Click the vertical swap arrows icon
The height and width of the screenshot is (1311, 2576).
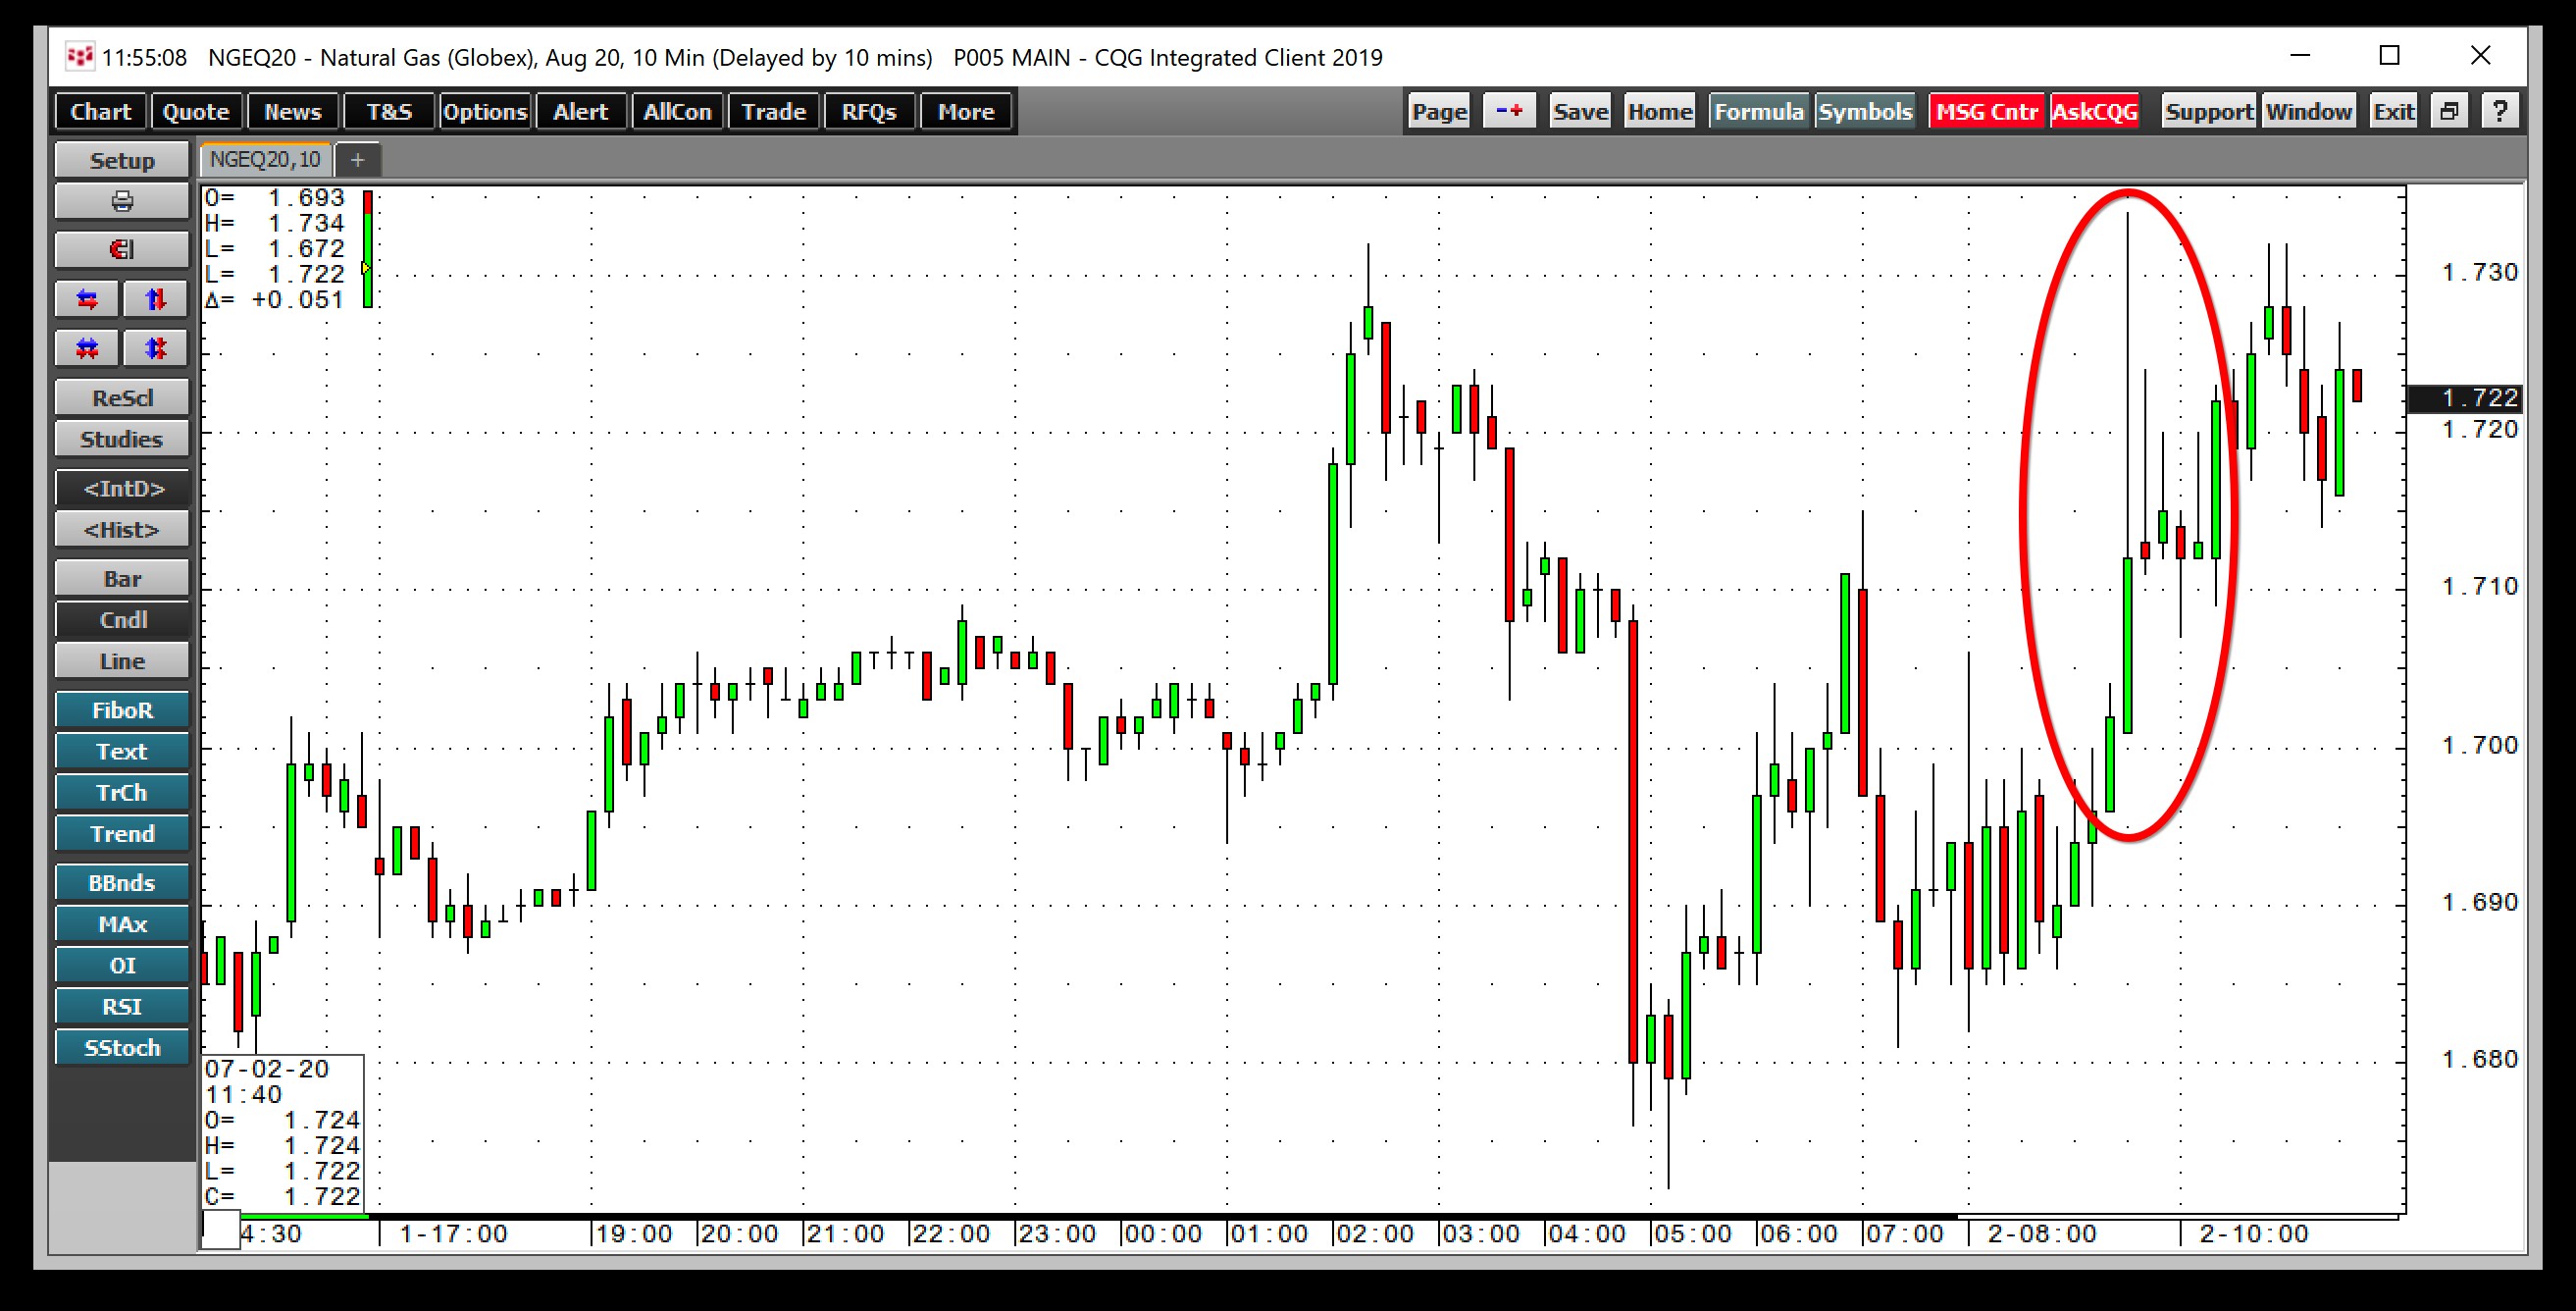(x=155, y=299)
